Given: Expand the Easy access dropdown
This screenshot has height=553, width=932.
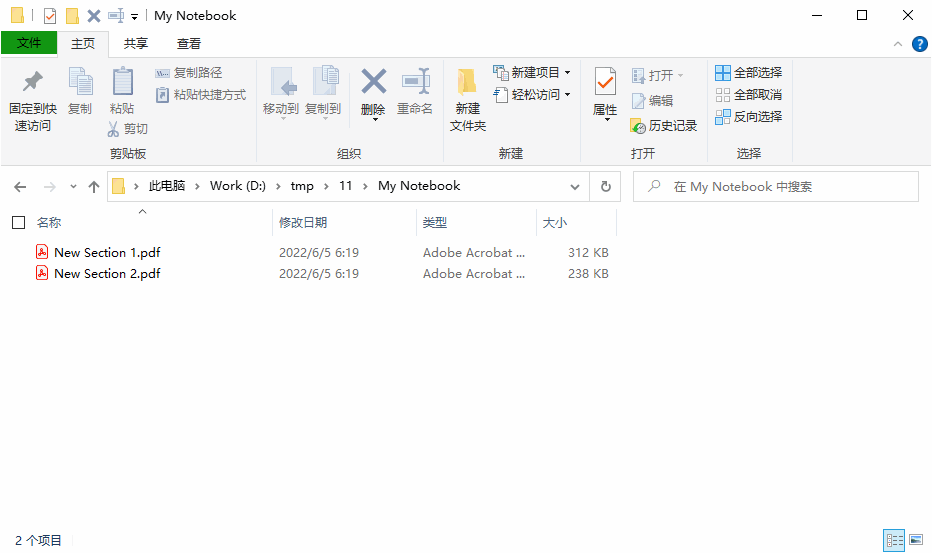Looking at the screenshot, I should tap(568, 95).
